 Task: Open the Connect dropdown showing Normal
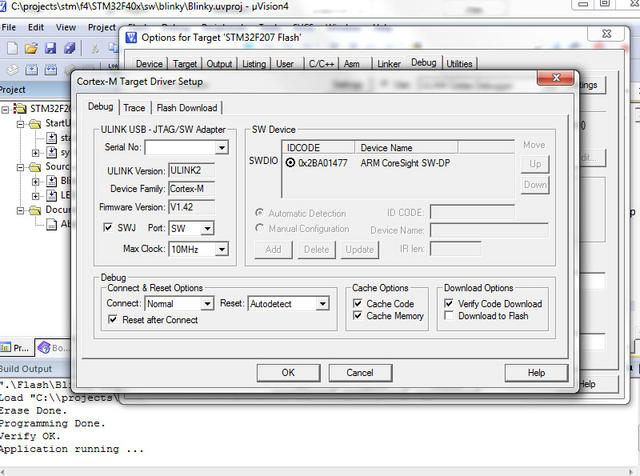tap(207, 303)
